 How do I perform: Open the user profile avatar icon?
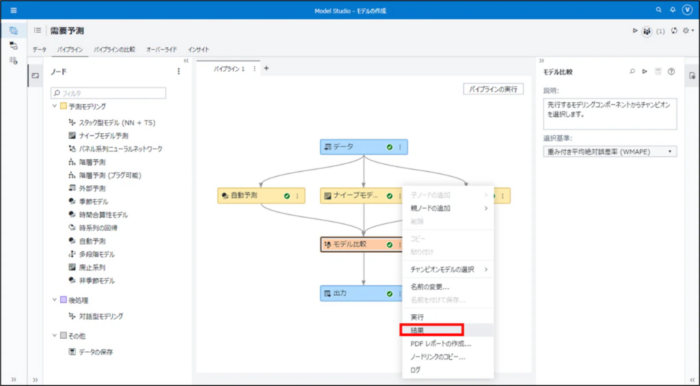click(x=688, y=10)
